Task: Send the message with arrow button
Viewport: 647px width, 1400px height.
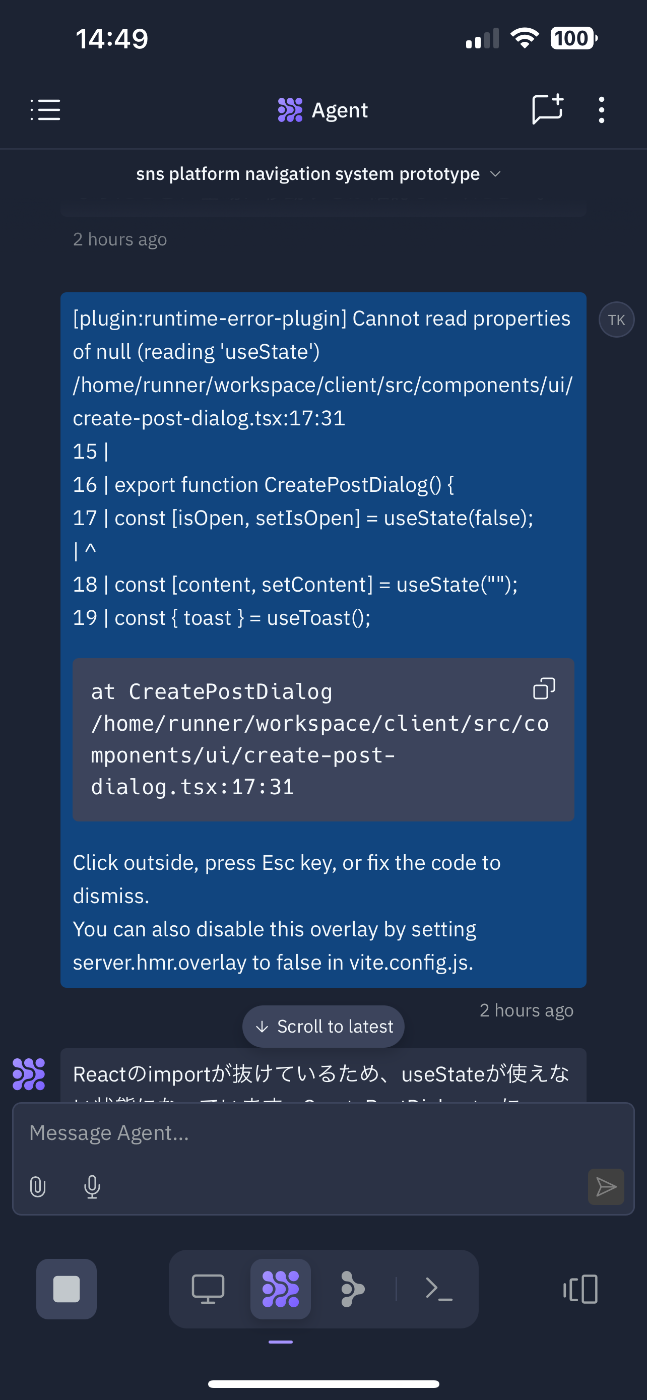Action: coord(605,1187)
